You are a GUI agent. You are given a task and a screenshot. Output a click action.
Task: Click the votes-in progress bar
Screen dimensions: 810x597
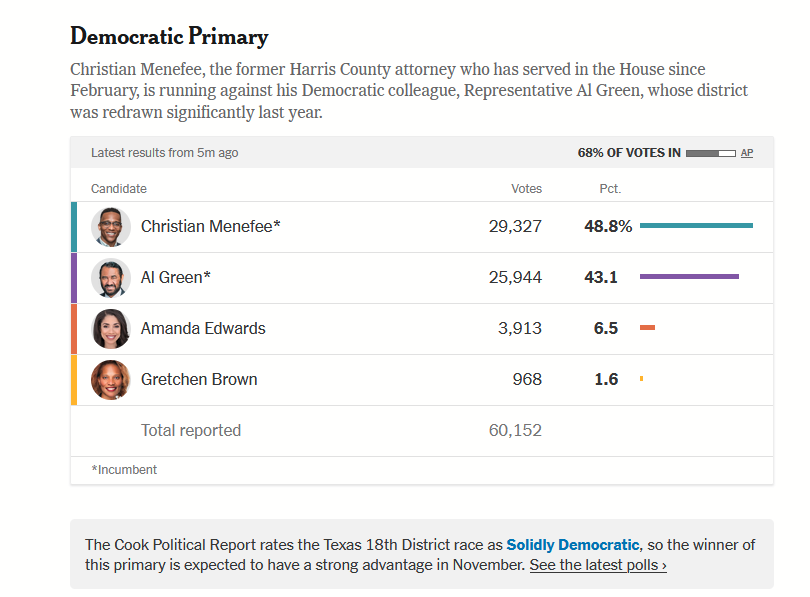(x=710, y=153)
